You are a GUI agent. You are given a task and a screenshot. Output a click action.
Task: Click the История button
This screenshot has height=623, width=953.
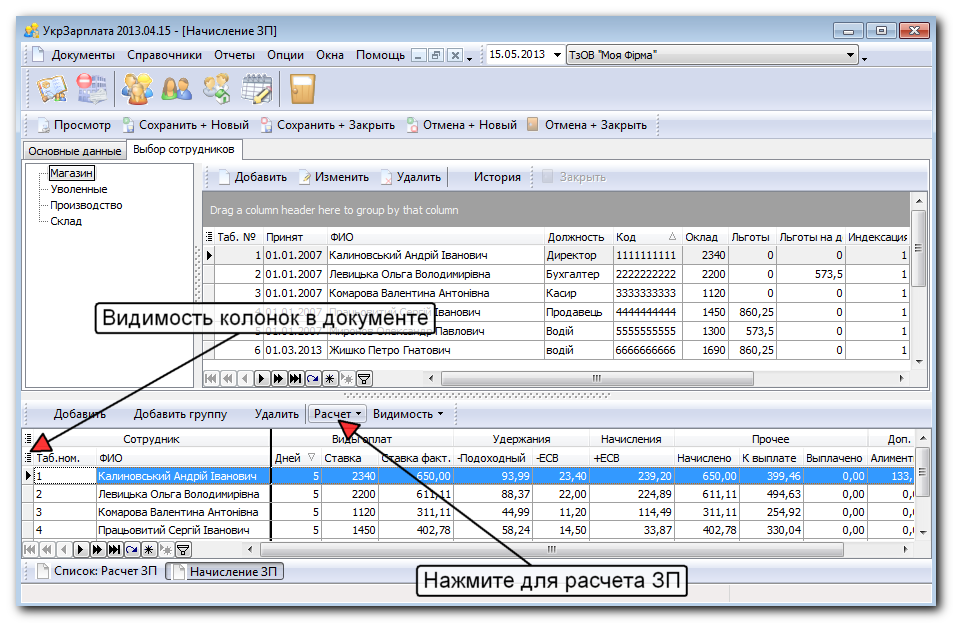tap(497, 177)
